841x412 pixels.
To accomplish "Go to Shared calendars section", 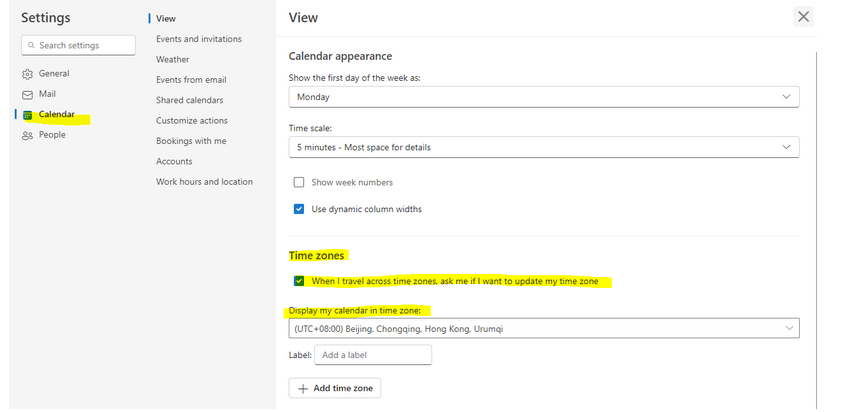I will click(x=190, y=100).
